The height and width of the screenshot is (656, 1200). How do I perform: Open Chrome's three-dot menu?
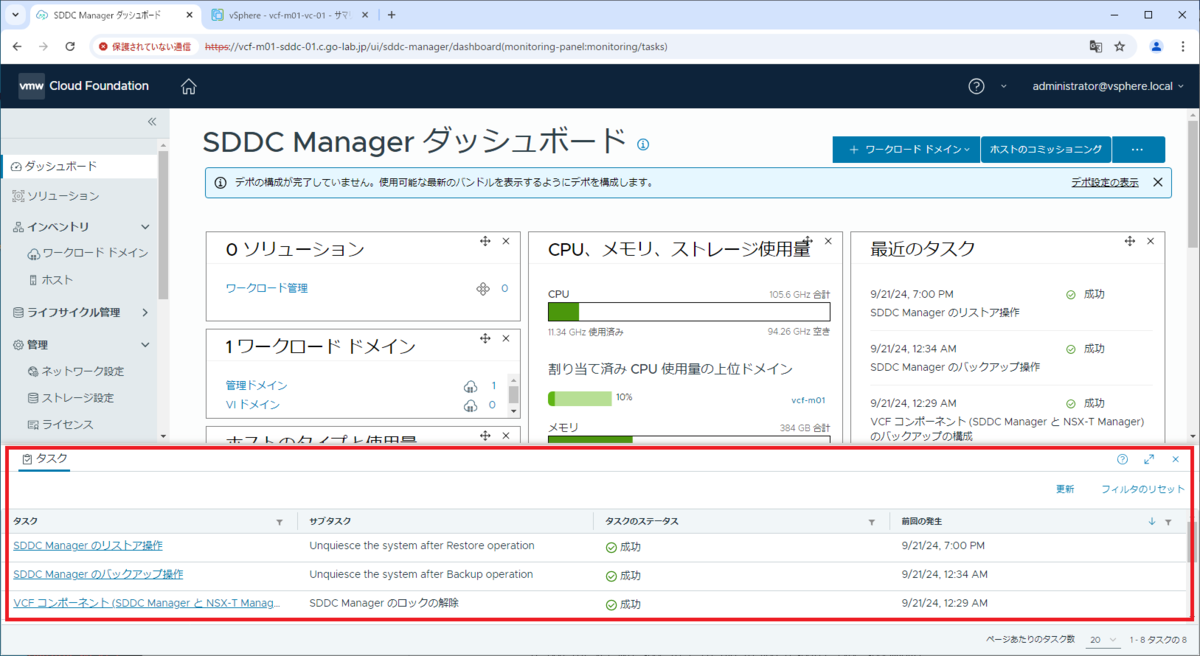pyautogui.click(x=1184, y=46)
